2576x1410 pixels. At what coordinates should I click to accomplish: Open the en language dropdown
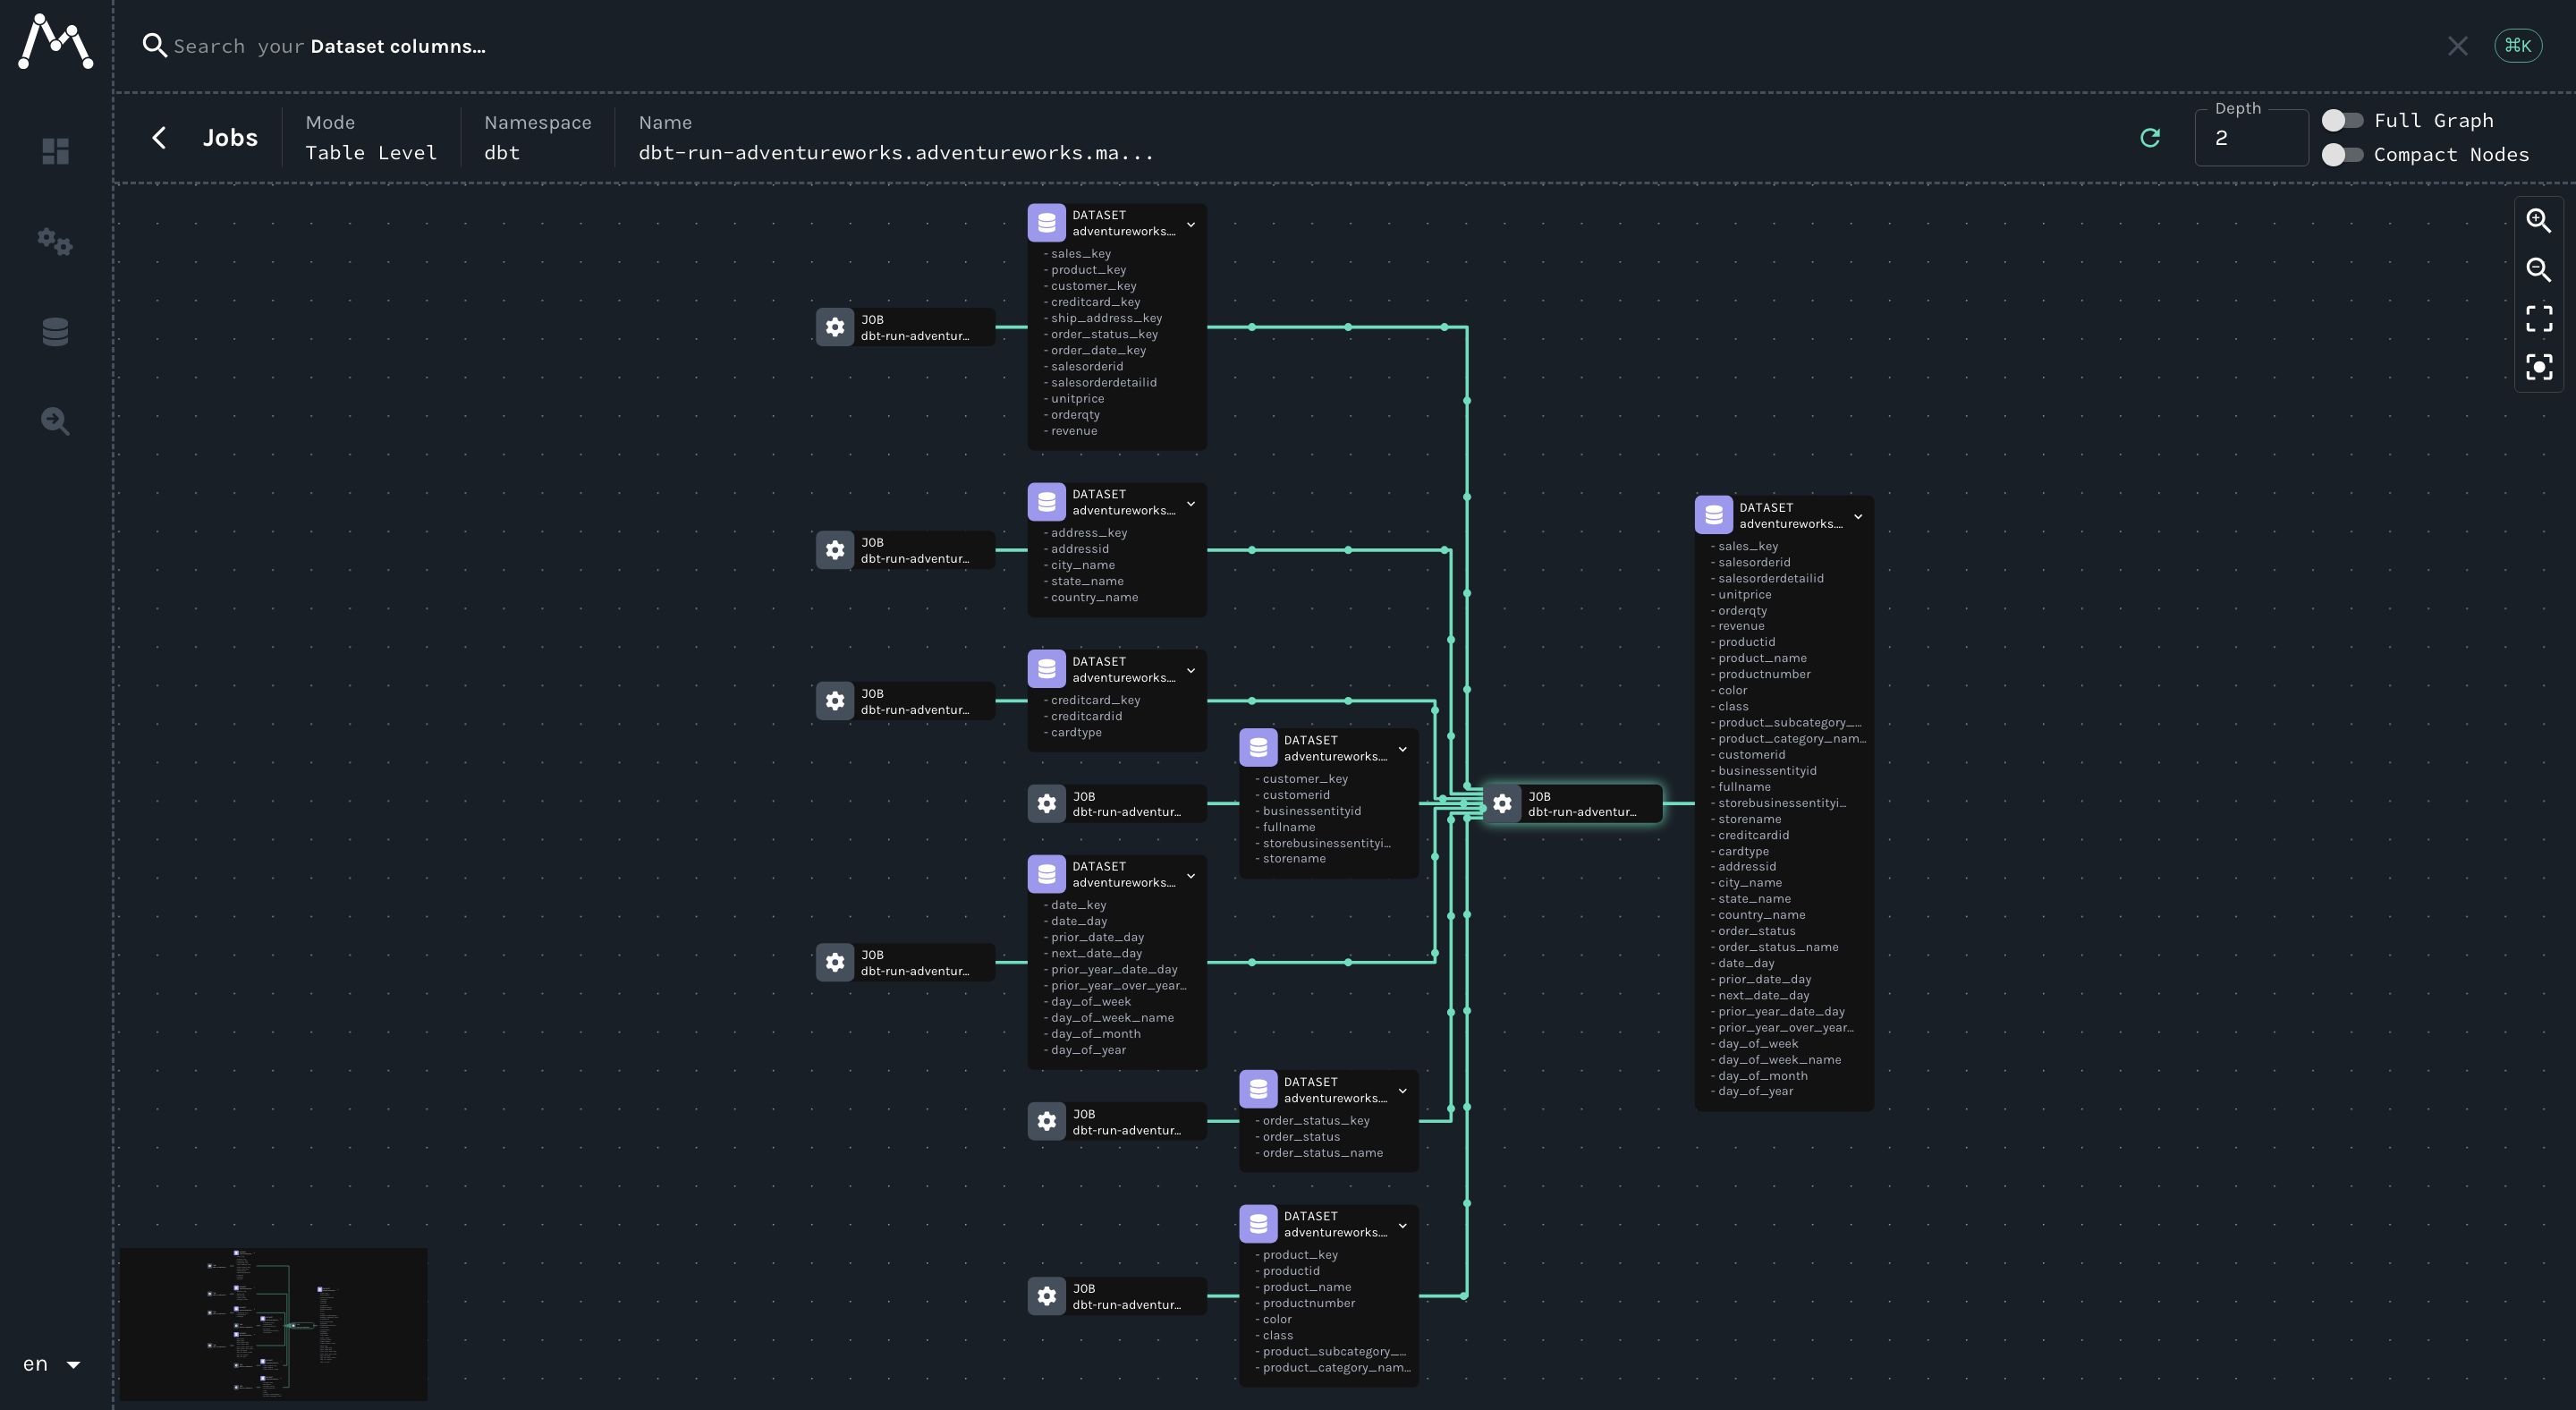pyautogui.click(x=52, y=1364)
